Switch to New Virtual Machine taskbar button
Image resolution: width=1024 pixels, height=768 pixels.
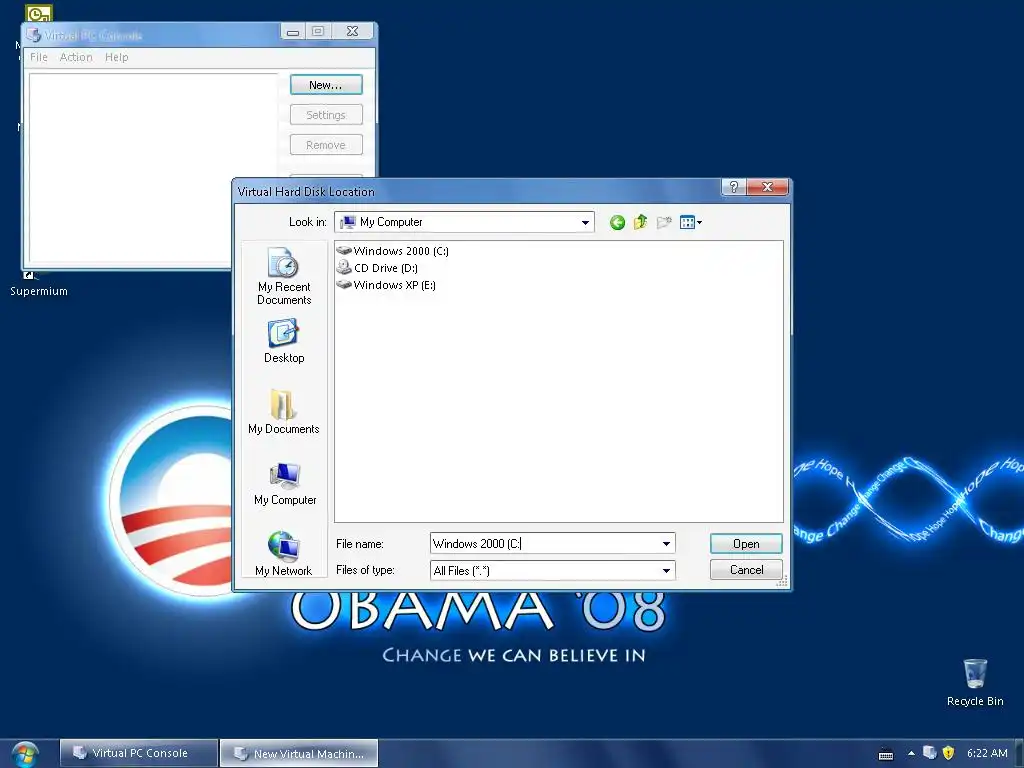point(299,753)
